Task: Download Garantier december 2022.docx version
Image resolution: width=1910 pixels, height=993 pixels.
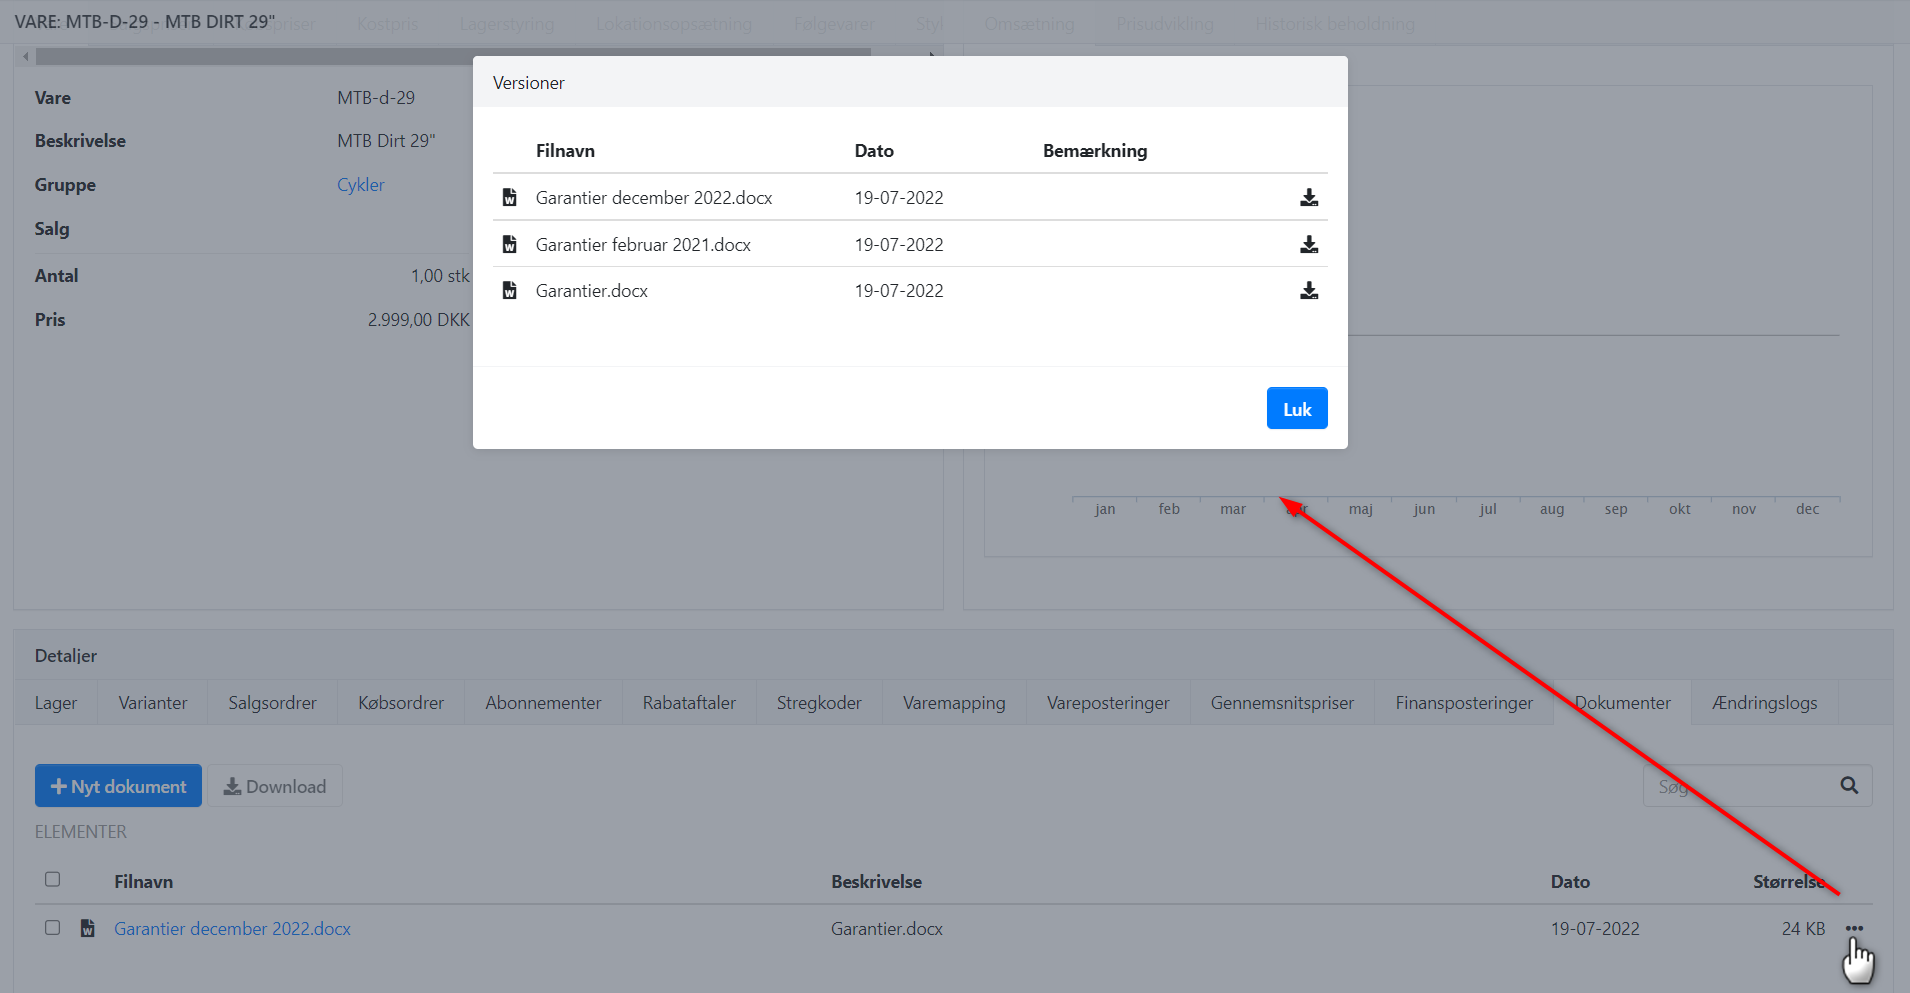Action: tap(1308, 198)
